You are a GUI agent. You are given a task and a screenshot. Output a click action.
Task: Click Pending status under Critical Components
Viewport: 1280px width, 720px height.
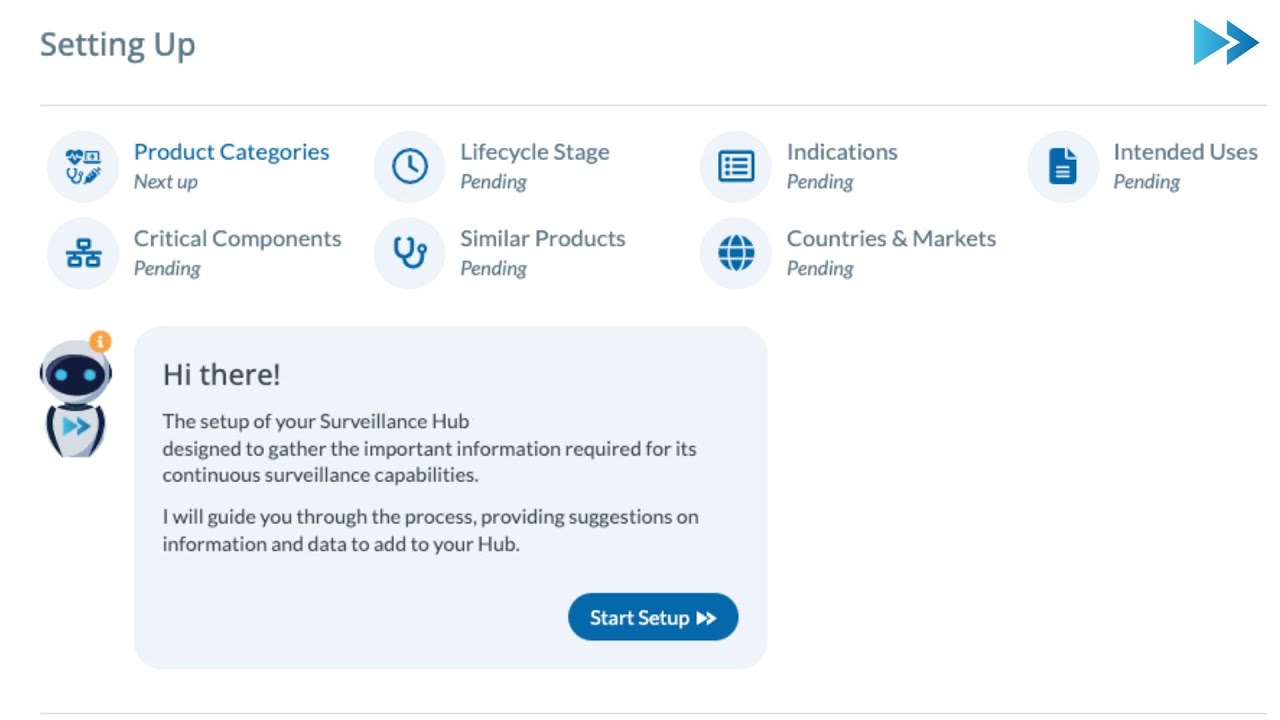[x=167, y=269]
